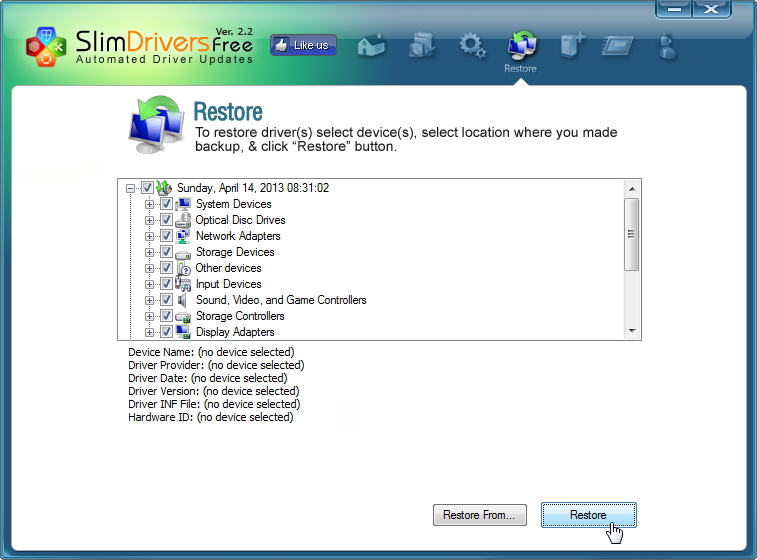Viewport: 757px width, 560px height.
Task: Click the list scroll down arrow
Action: click(631, 331)
